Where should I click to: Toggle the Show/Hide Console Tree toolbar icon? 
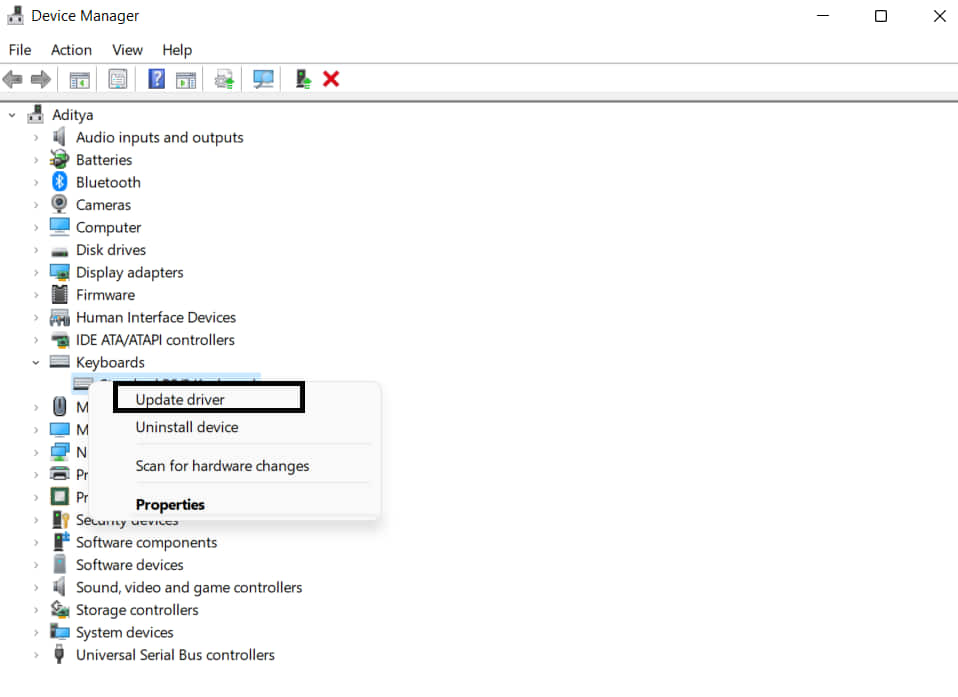click(x=79, y=79)
